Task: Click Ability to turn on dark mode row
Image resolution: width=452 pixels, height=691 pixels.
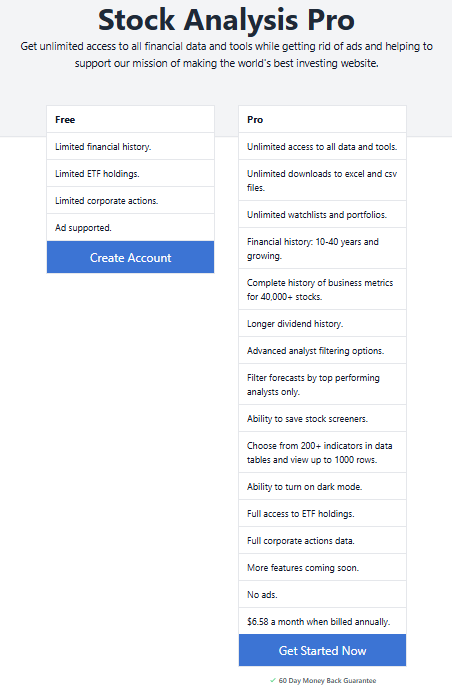Action: 322,487
